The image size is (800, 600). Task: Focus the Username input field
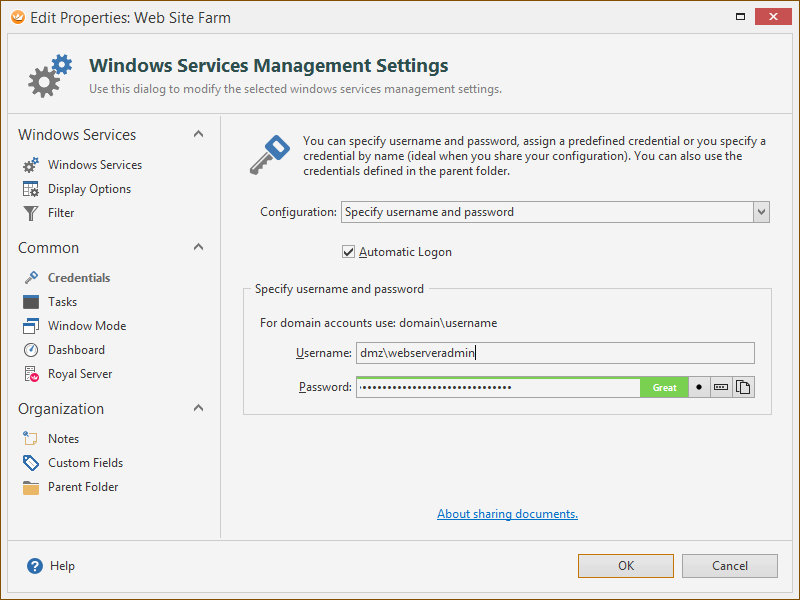[x=555, y=353]
